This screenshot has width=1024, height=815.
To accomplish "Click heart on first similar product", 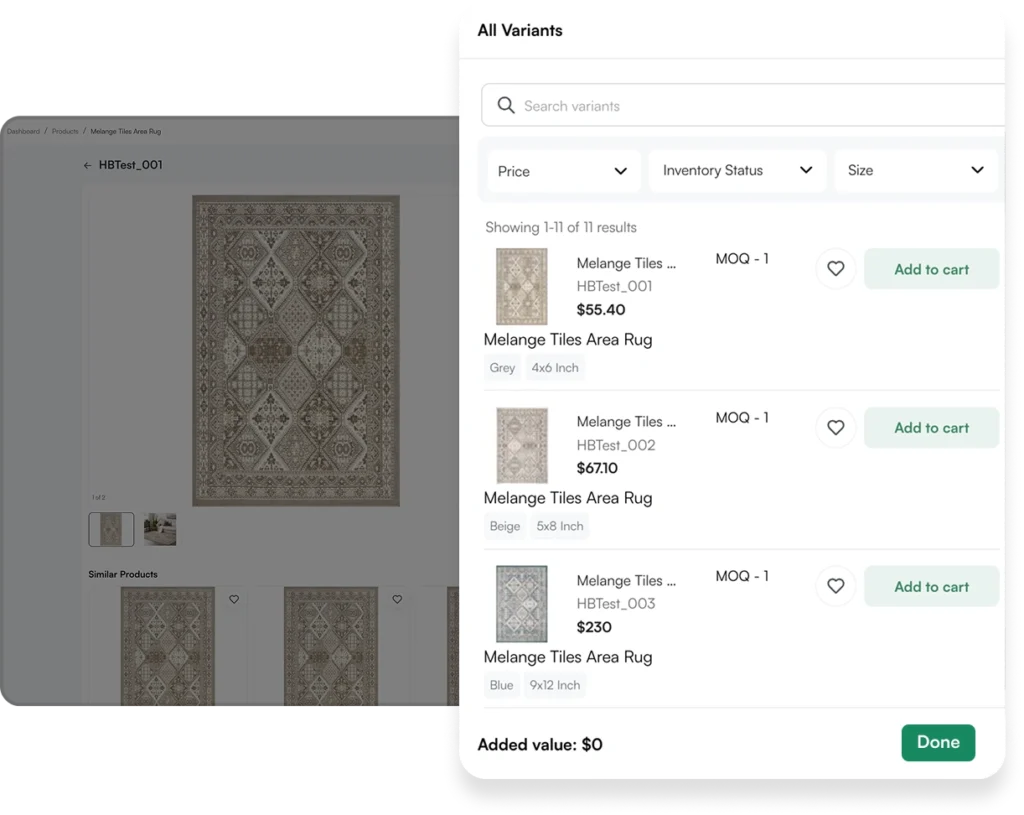I will tap(234, 600).
